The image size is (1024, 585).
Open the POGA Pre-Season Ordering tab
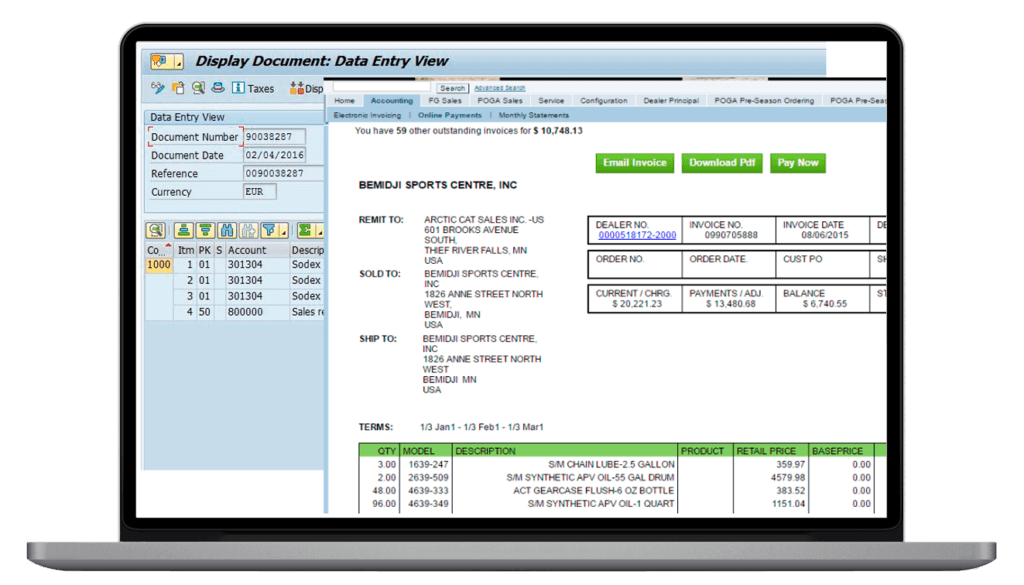[x=764, y=101]
